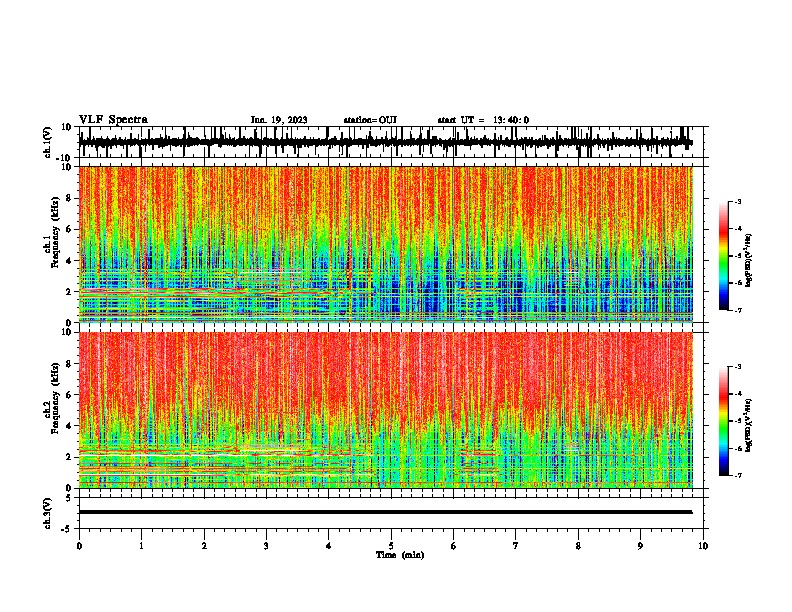The height and width of the screenshot is (612, 792).
Task: Click the "station=OUI" header label
Action: tap(370, 120)
